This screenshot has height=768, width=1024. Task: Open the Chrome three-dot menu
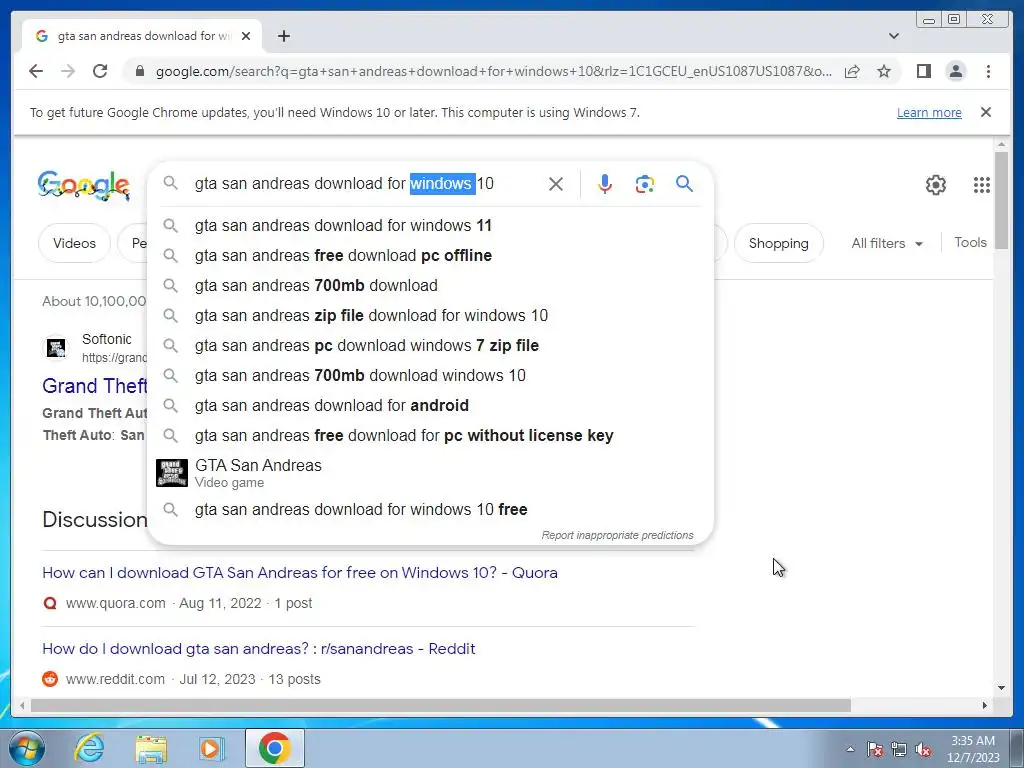pos(988,71)
